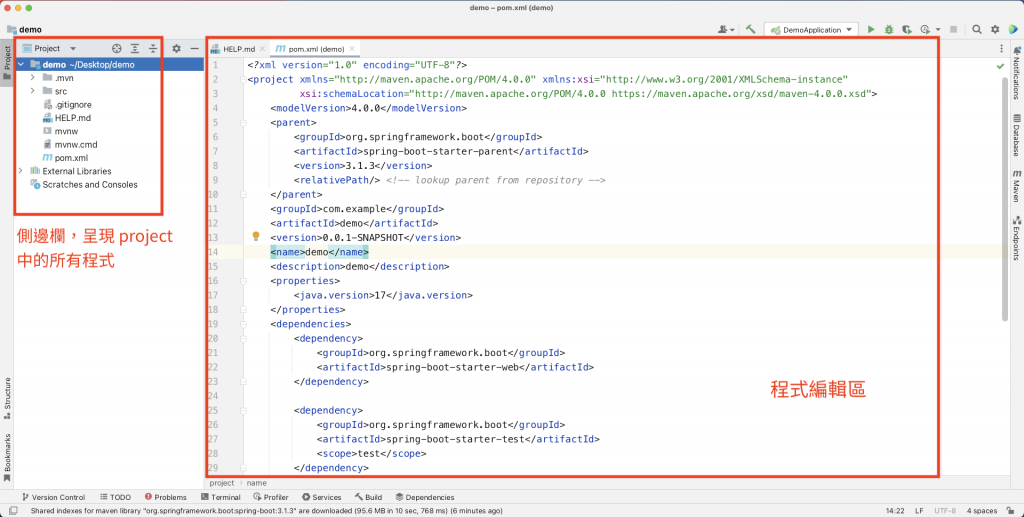Open Project panel options gear
Viewport: 1024px width, 517px height.
point(176,48)
